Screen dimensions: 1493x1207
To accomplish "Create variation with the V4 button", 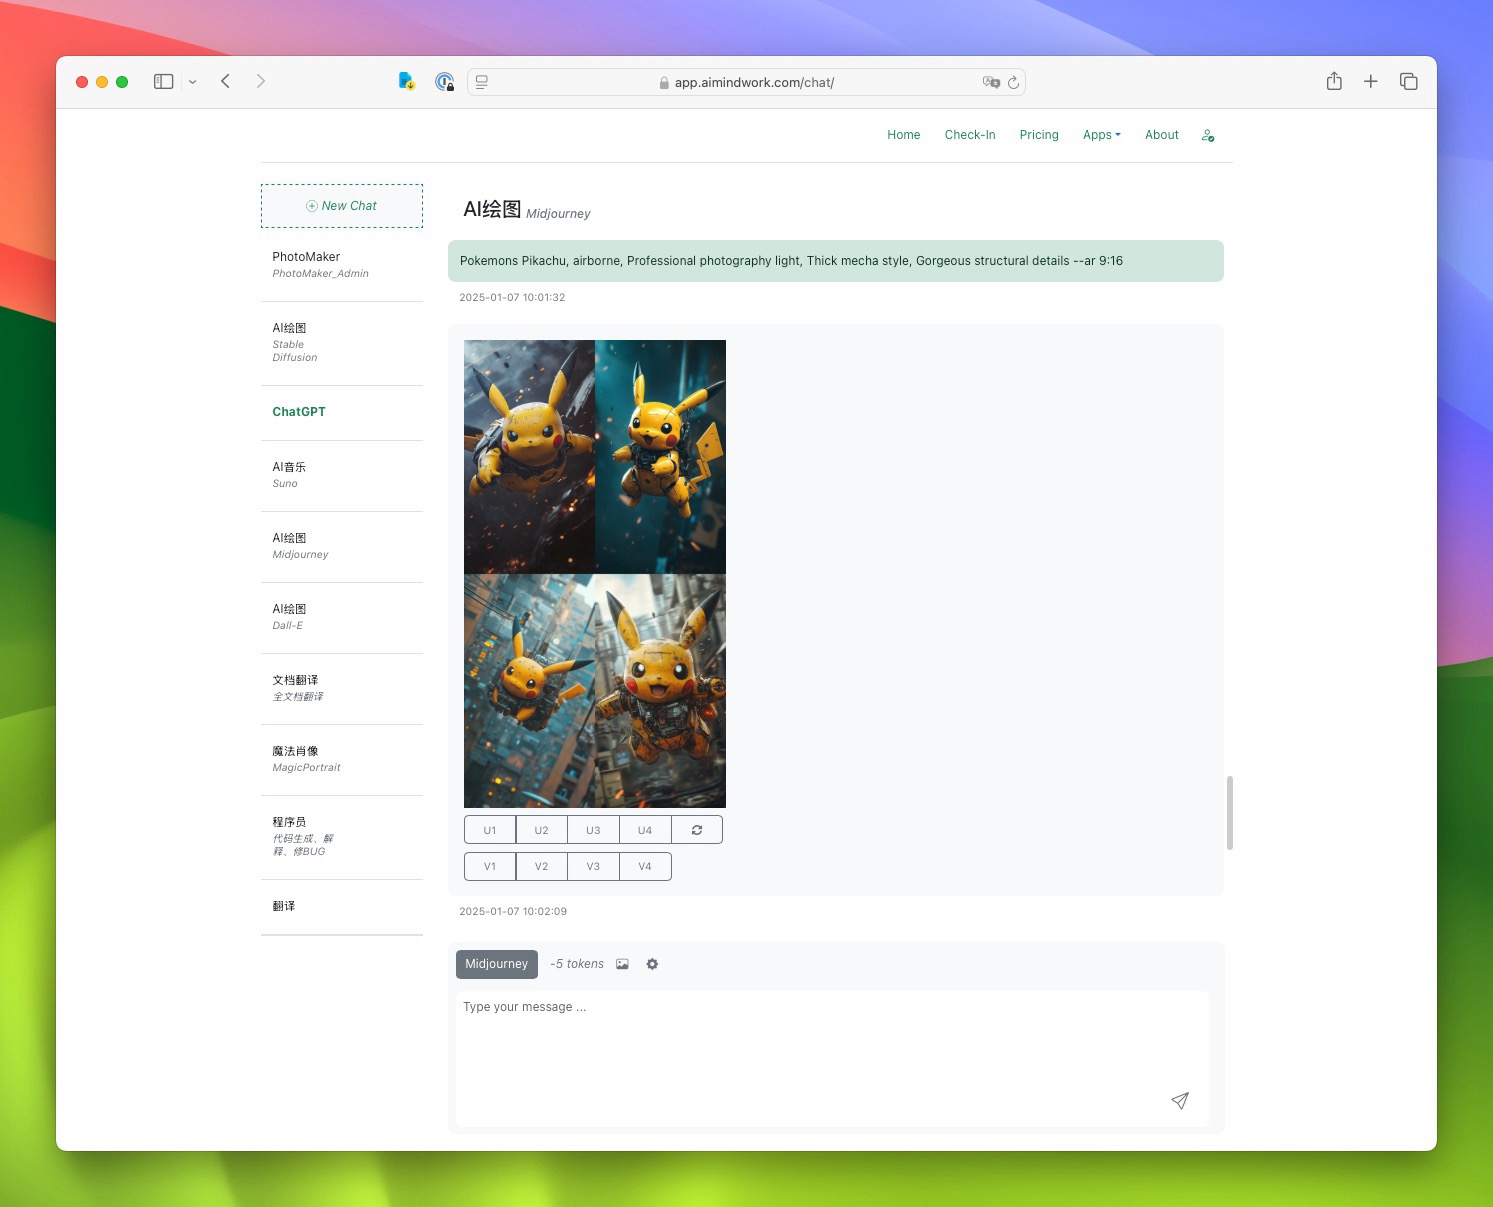I will 645,866.
